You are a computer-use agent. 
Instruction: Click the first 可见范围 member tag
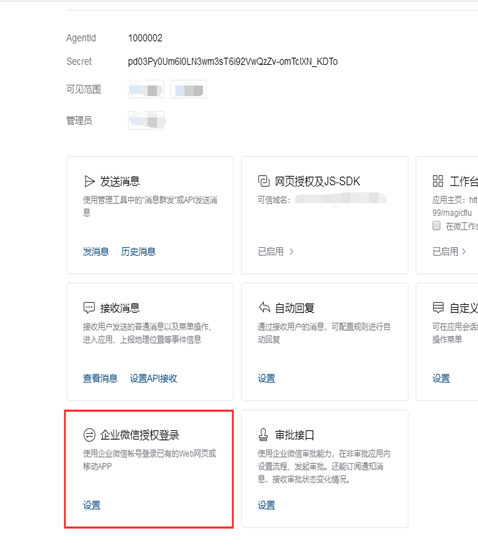[146, 89]
